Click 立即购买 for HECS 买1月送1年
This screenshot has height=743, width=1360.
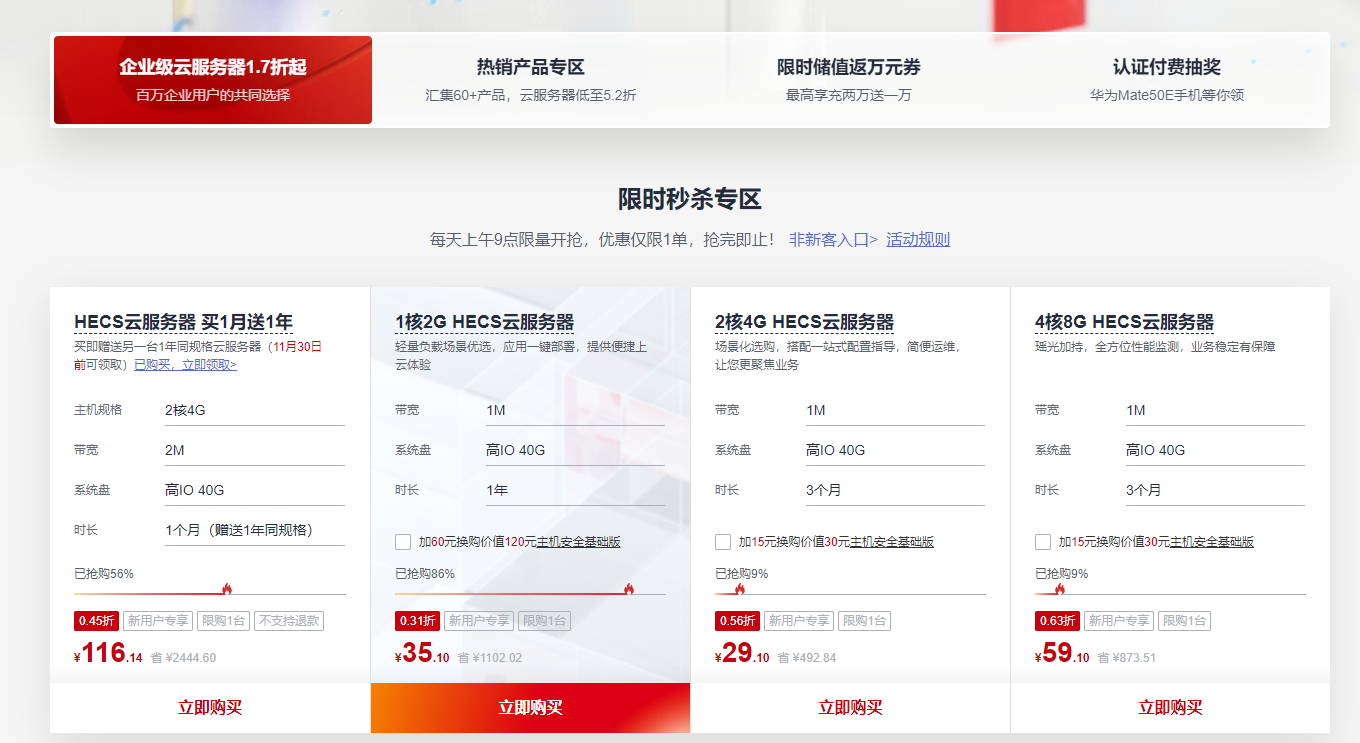coord(209,707)
